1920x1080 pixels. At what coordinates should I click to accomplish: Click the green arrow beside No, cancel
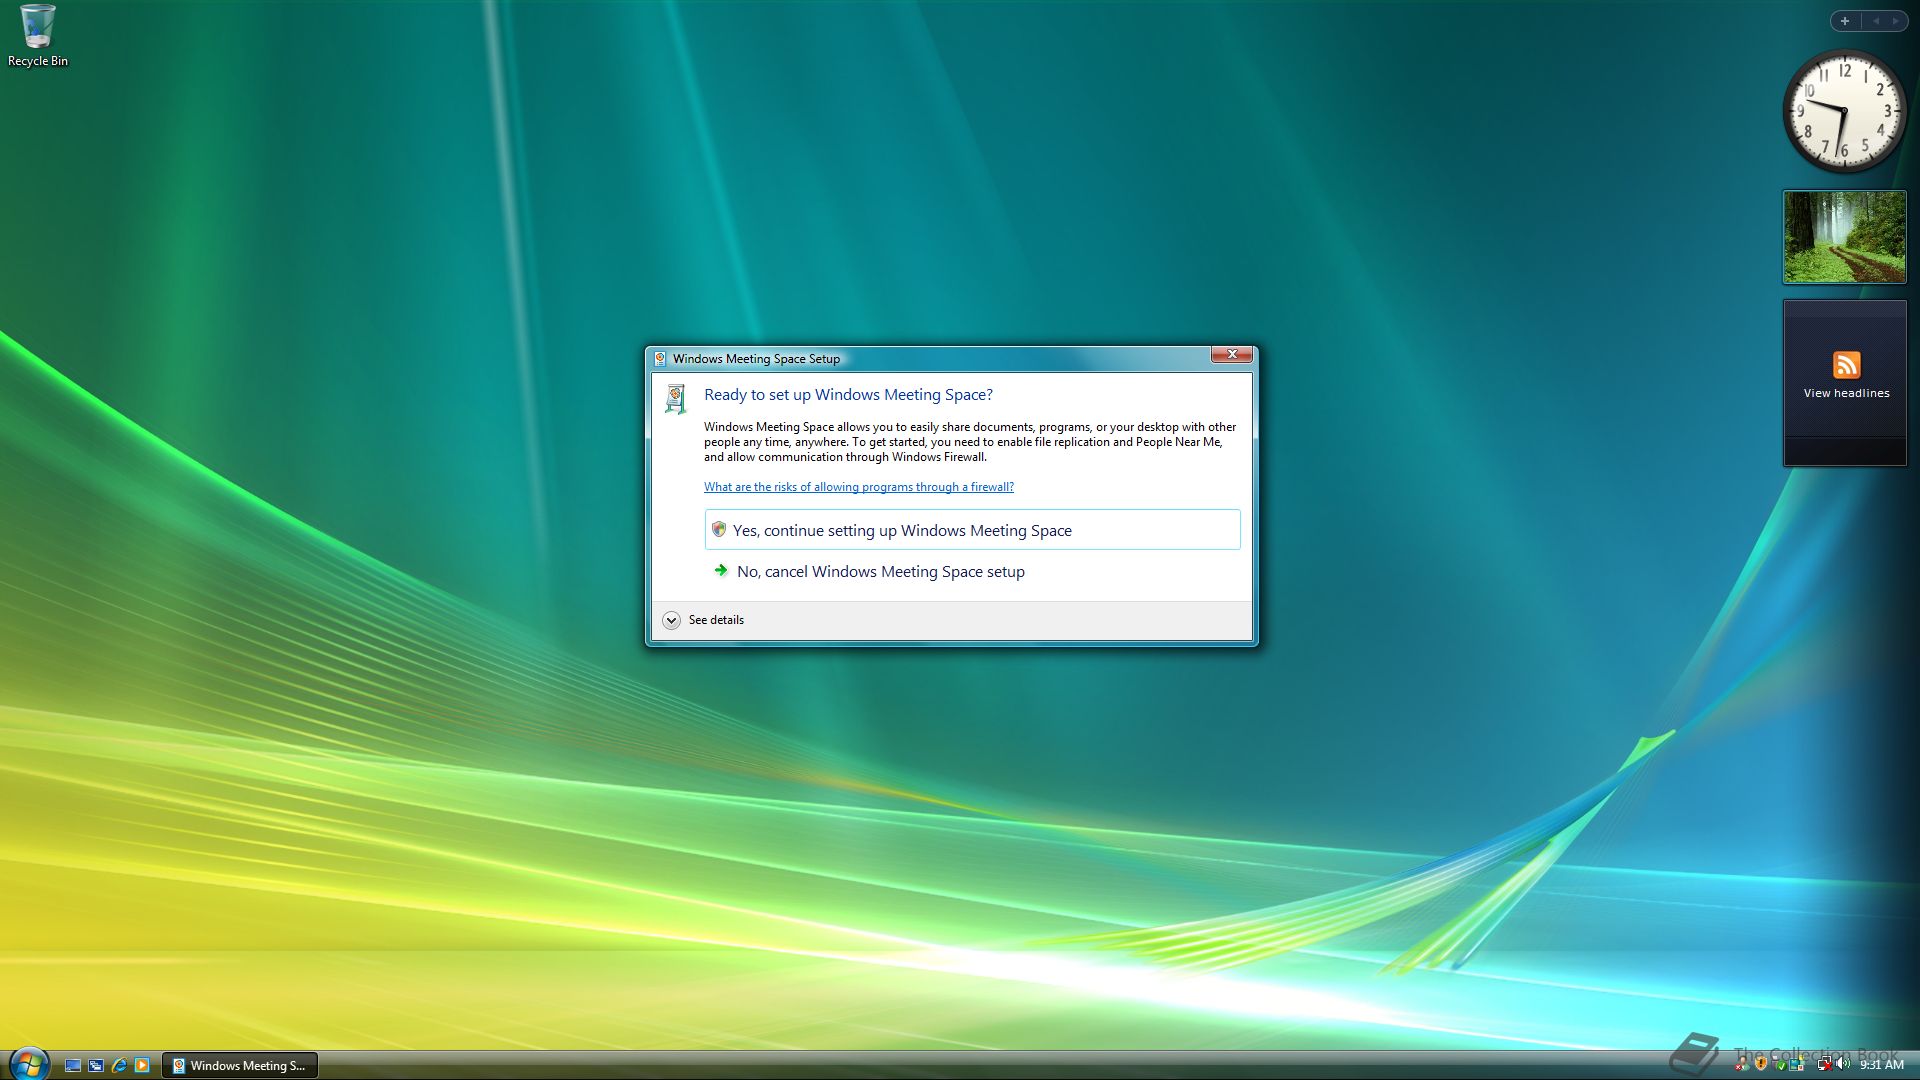[x=720, y=570]
